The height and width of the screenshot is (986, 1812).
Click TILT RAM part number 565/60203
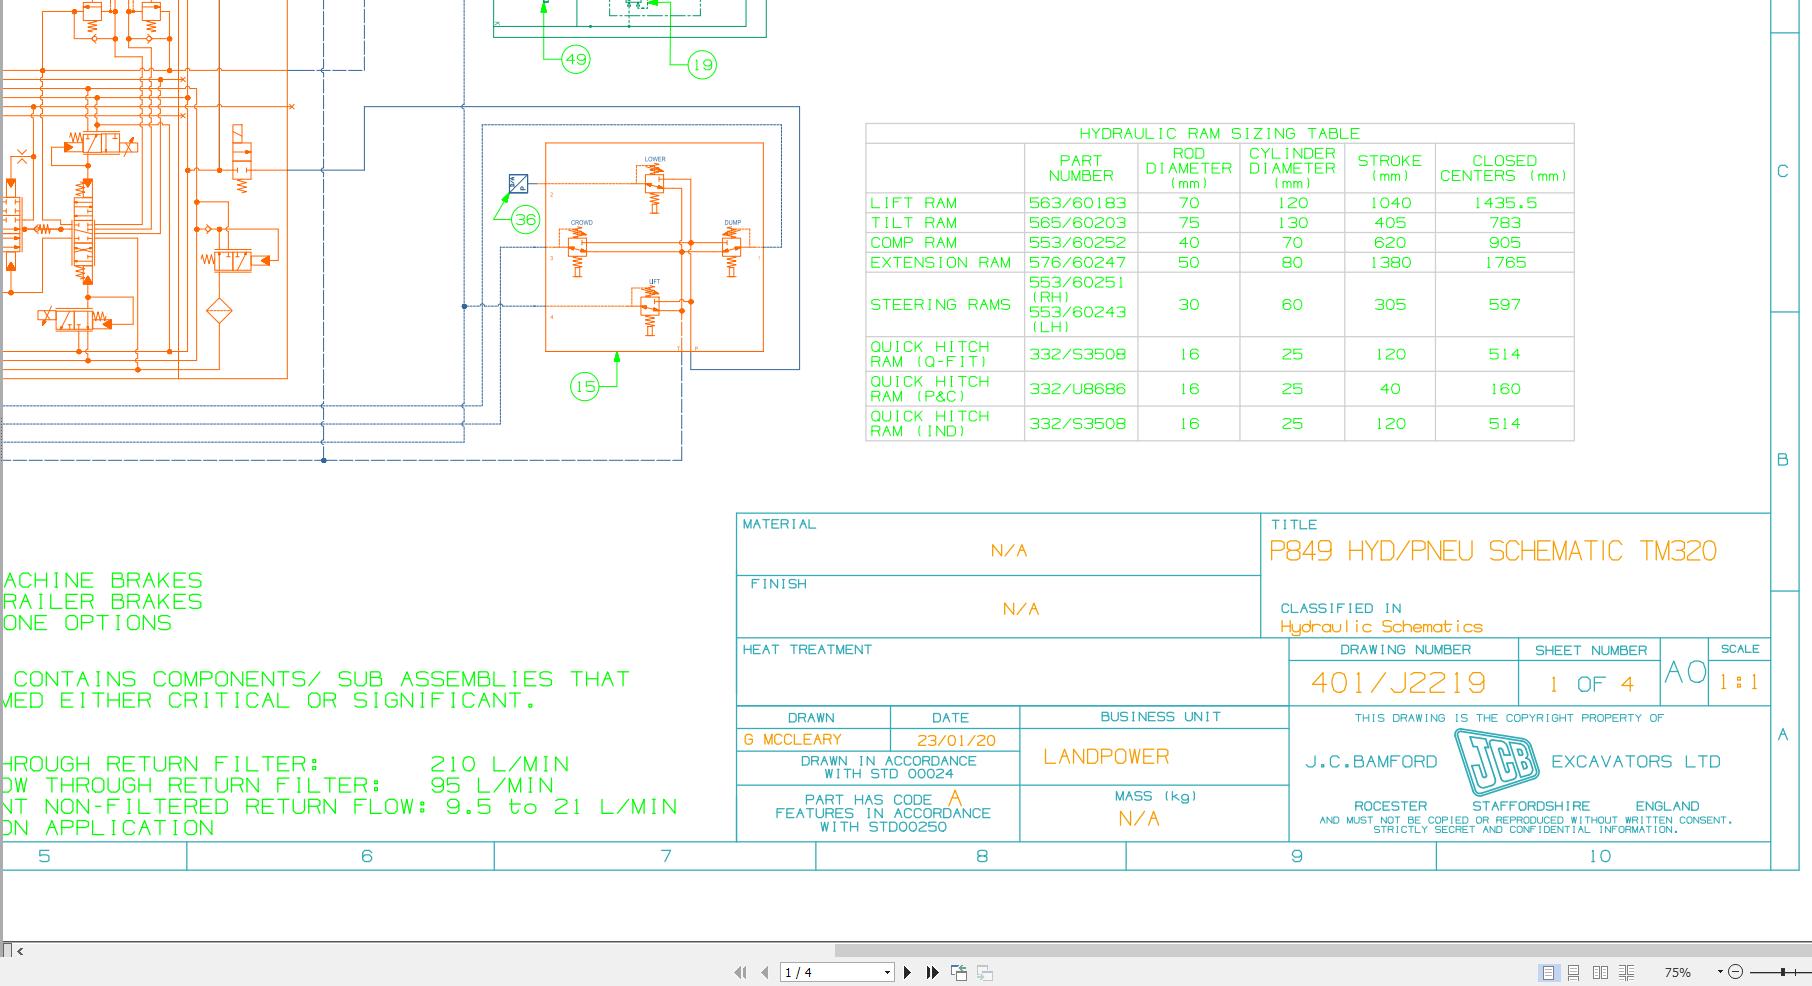pos(1077,223)
